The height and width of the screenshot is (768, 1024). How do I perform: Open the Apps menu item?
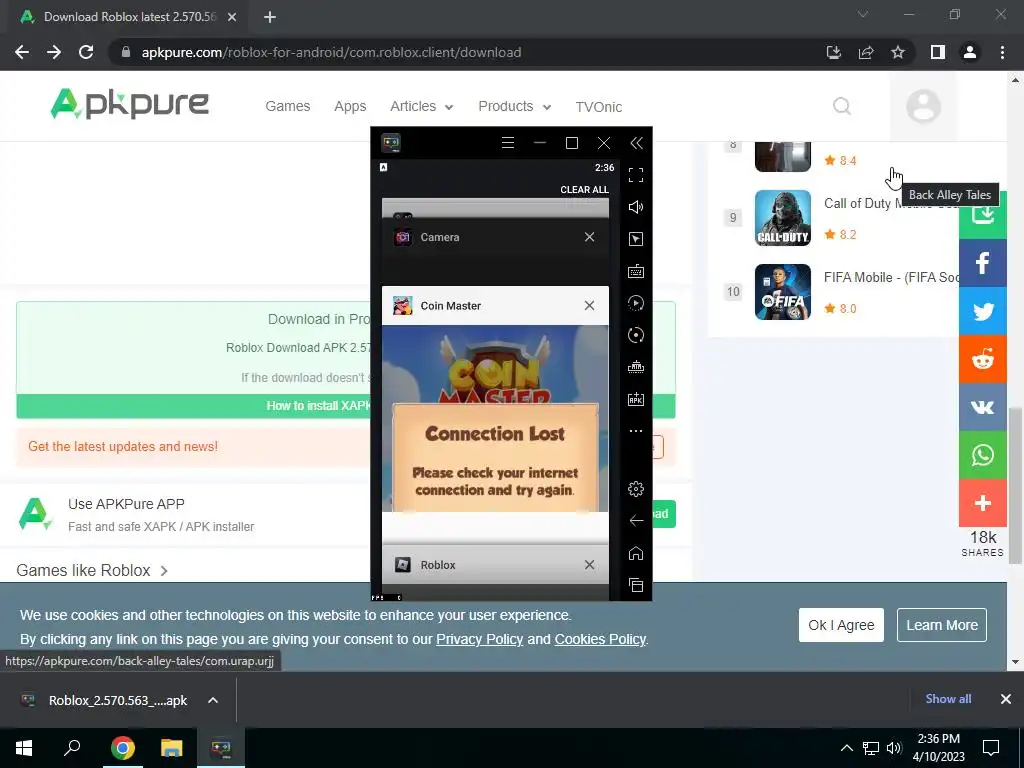tap(350, 106)
